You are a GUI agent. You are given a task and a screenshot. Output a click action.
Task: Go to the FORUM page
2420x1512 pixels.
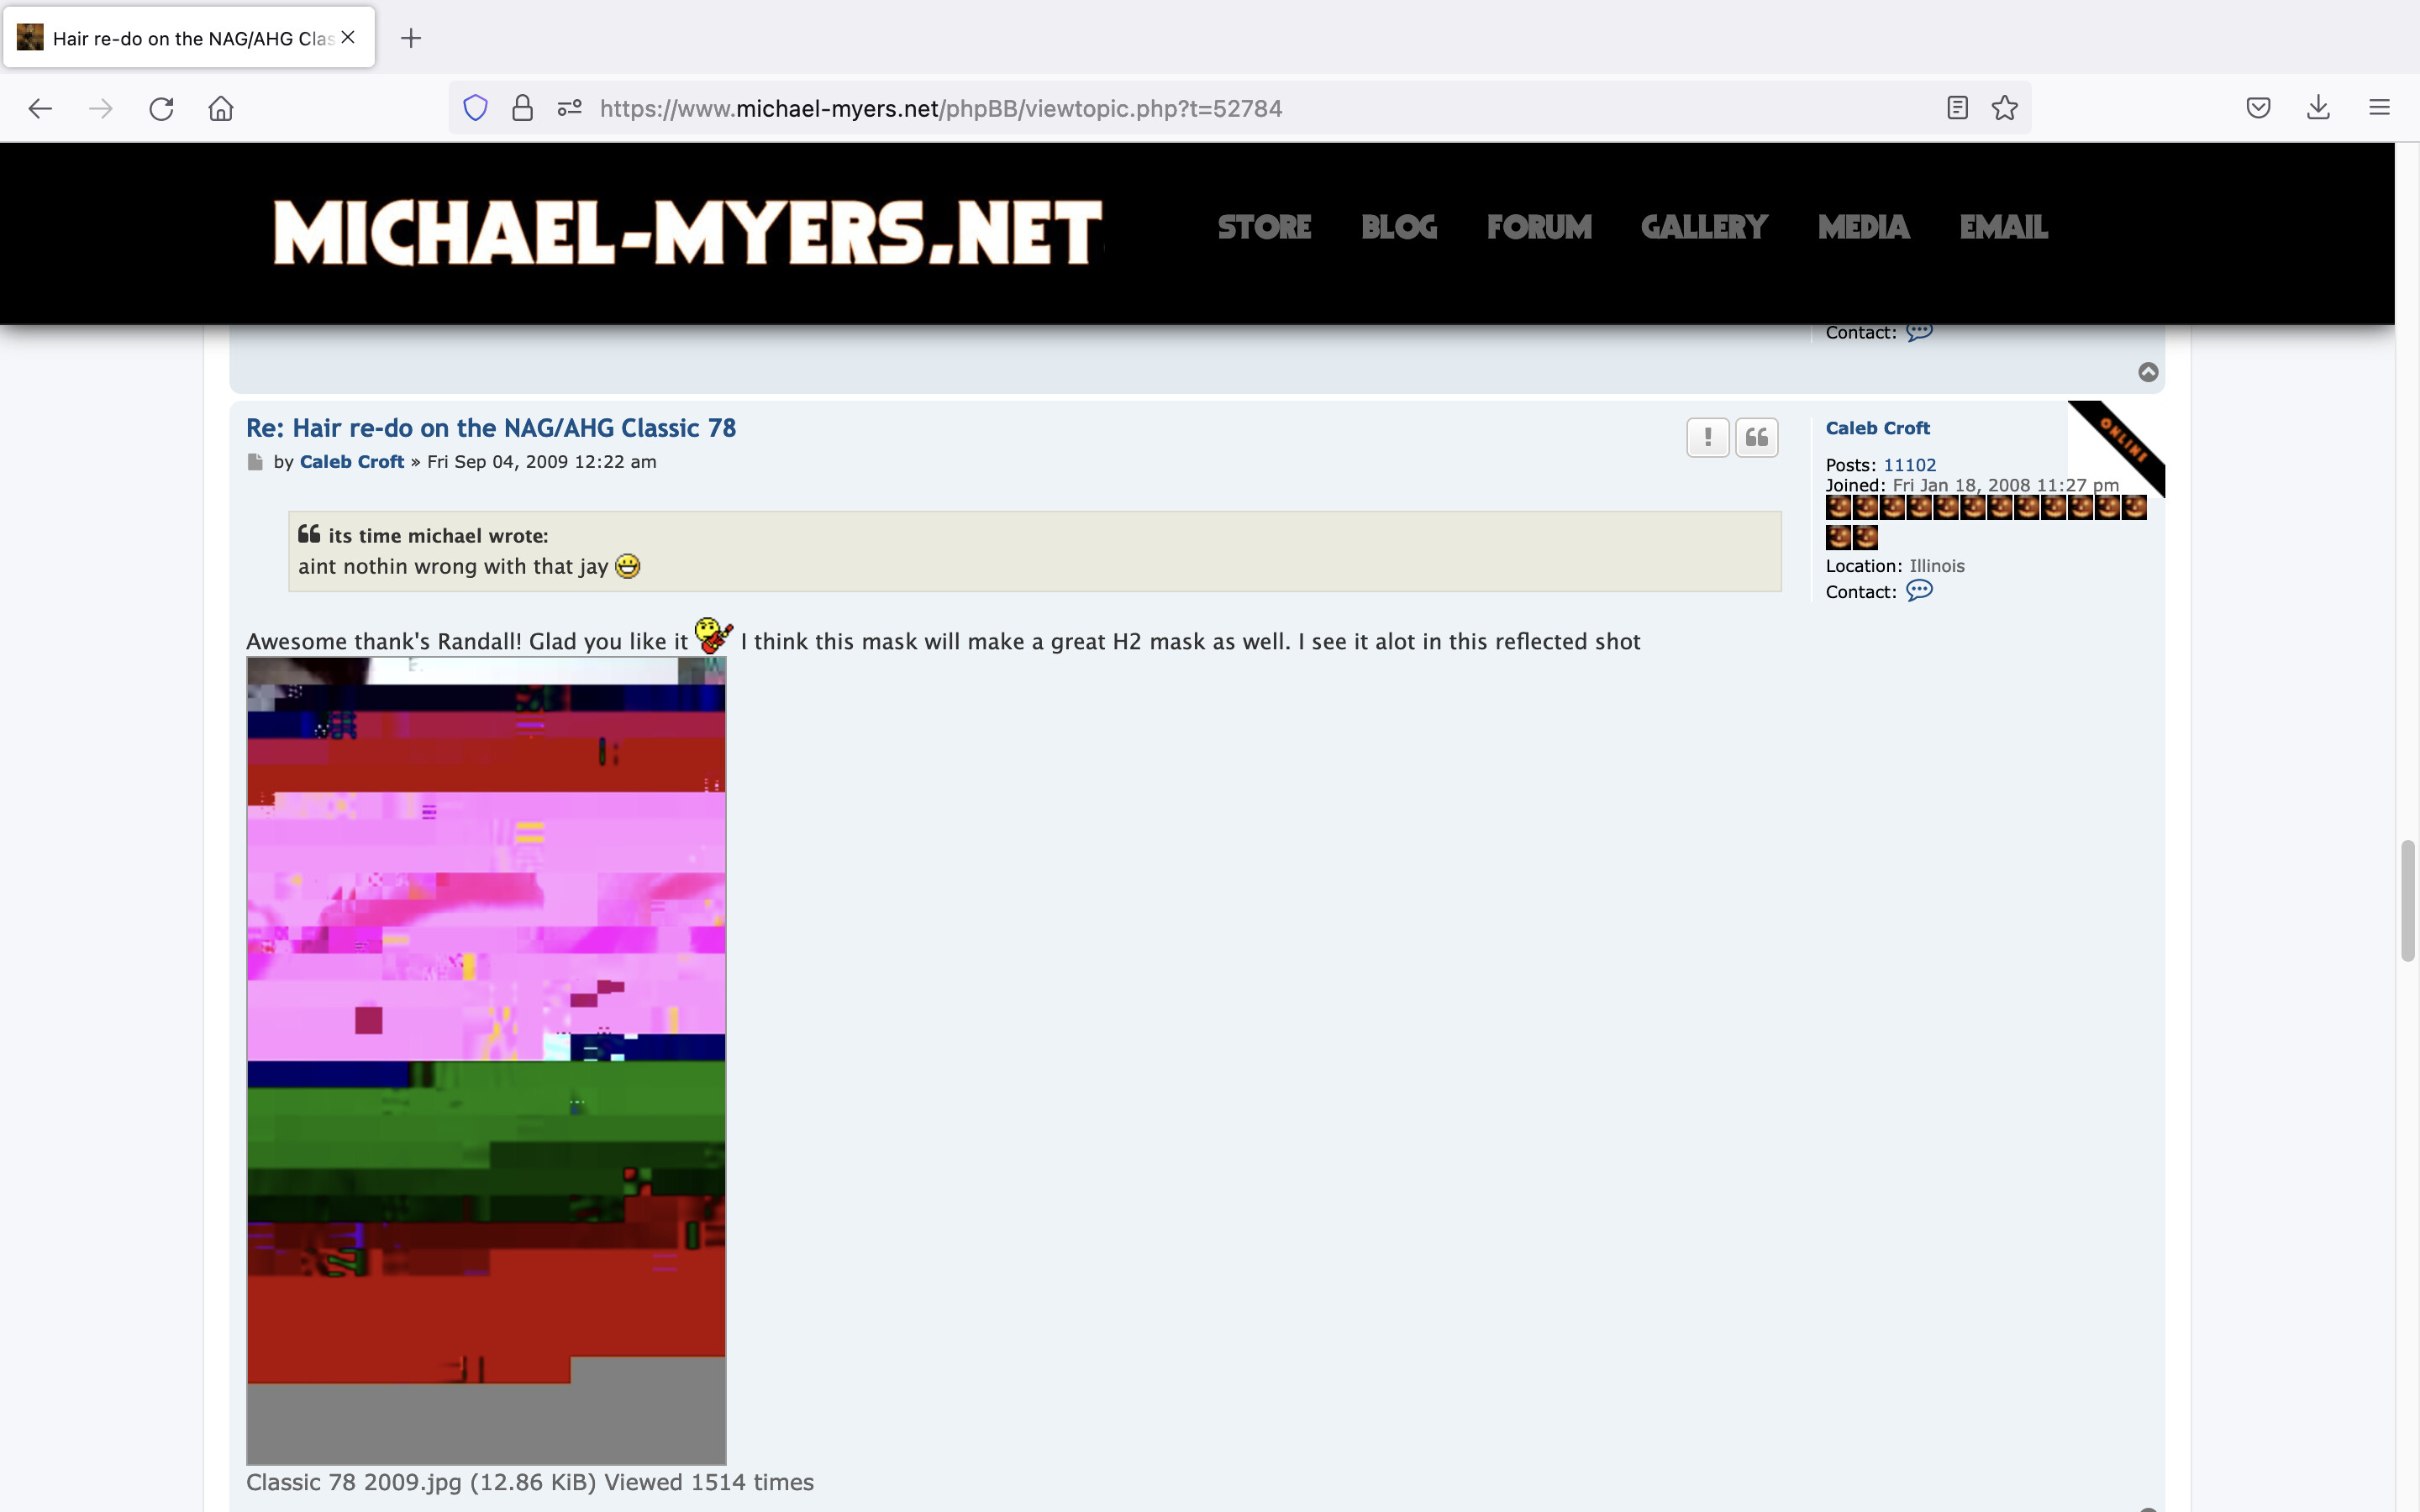click(x=1539, y=227)
